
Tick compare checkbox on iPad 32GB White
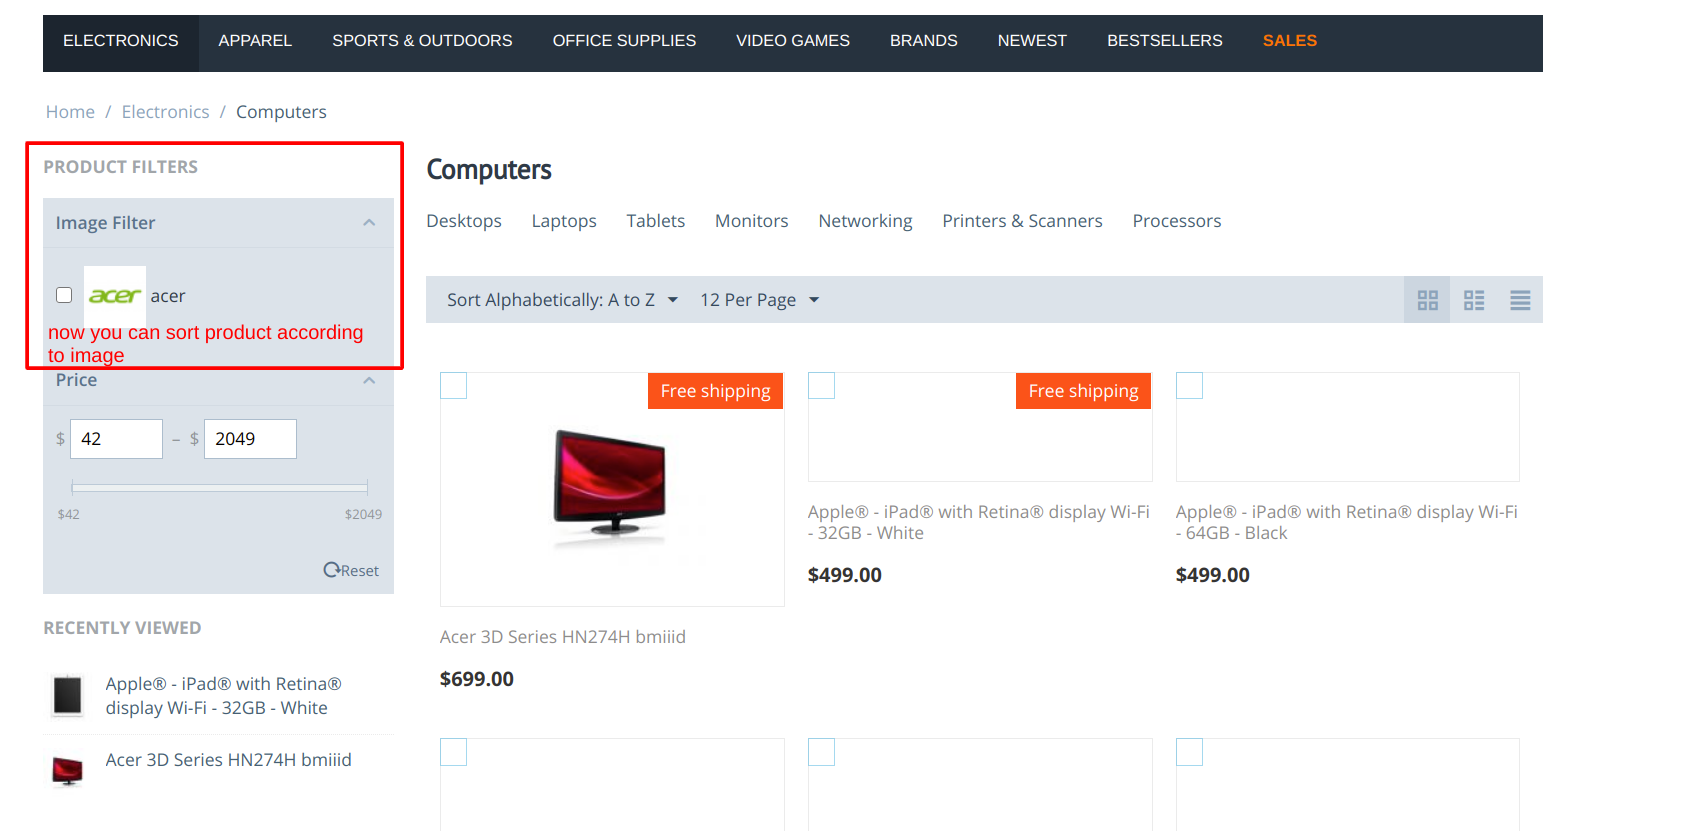(822, 386)
